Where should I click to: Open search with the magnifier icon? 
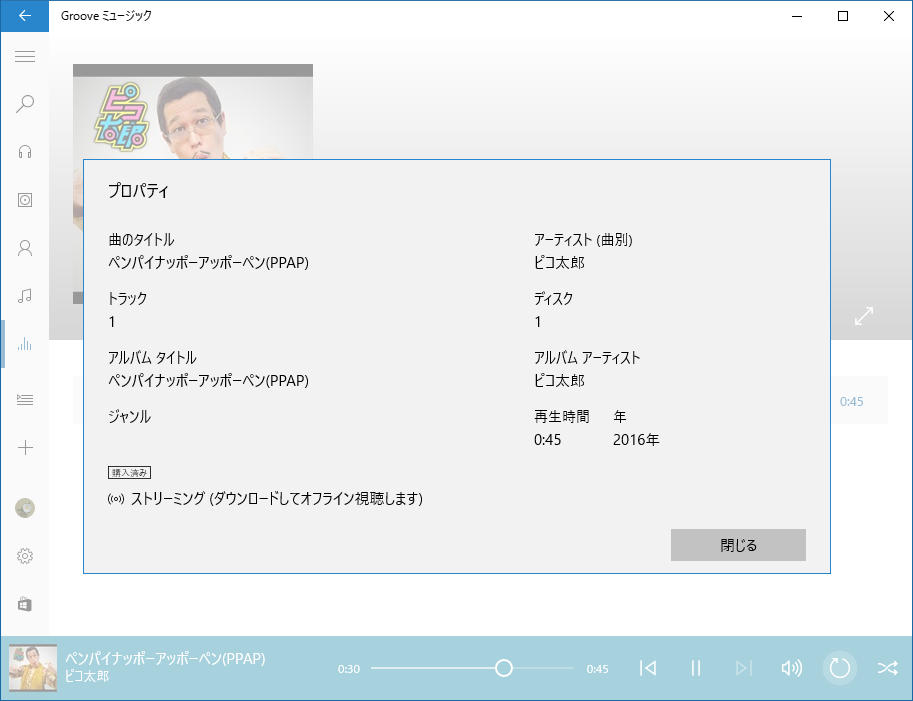(x=24, y=104)
